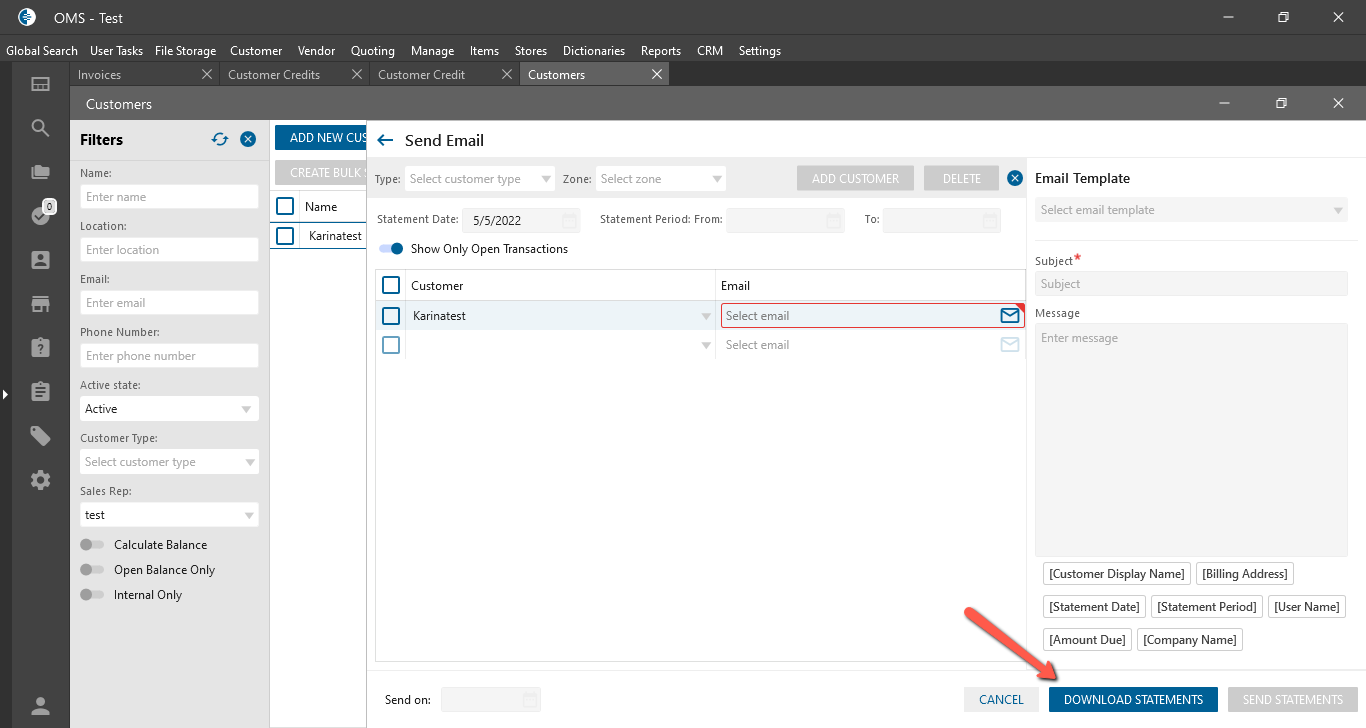The height and width of the screenshot is (728, 1366).
Task: Enable the Calculate Balance toggle
Action: [x=92, y=545]
